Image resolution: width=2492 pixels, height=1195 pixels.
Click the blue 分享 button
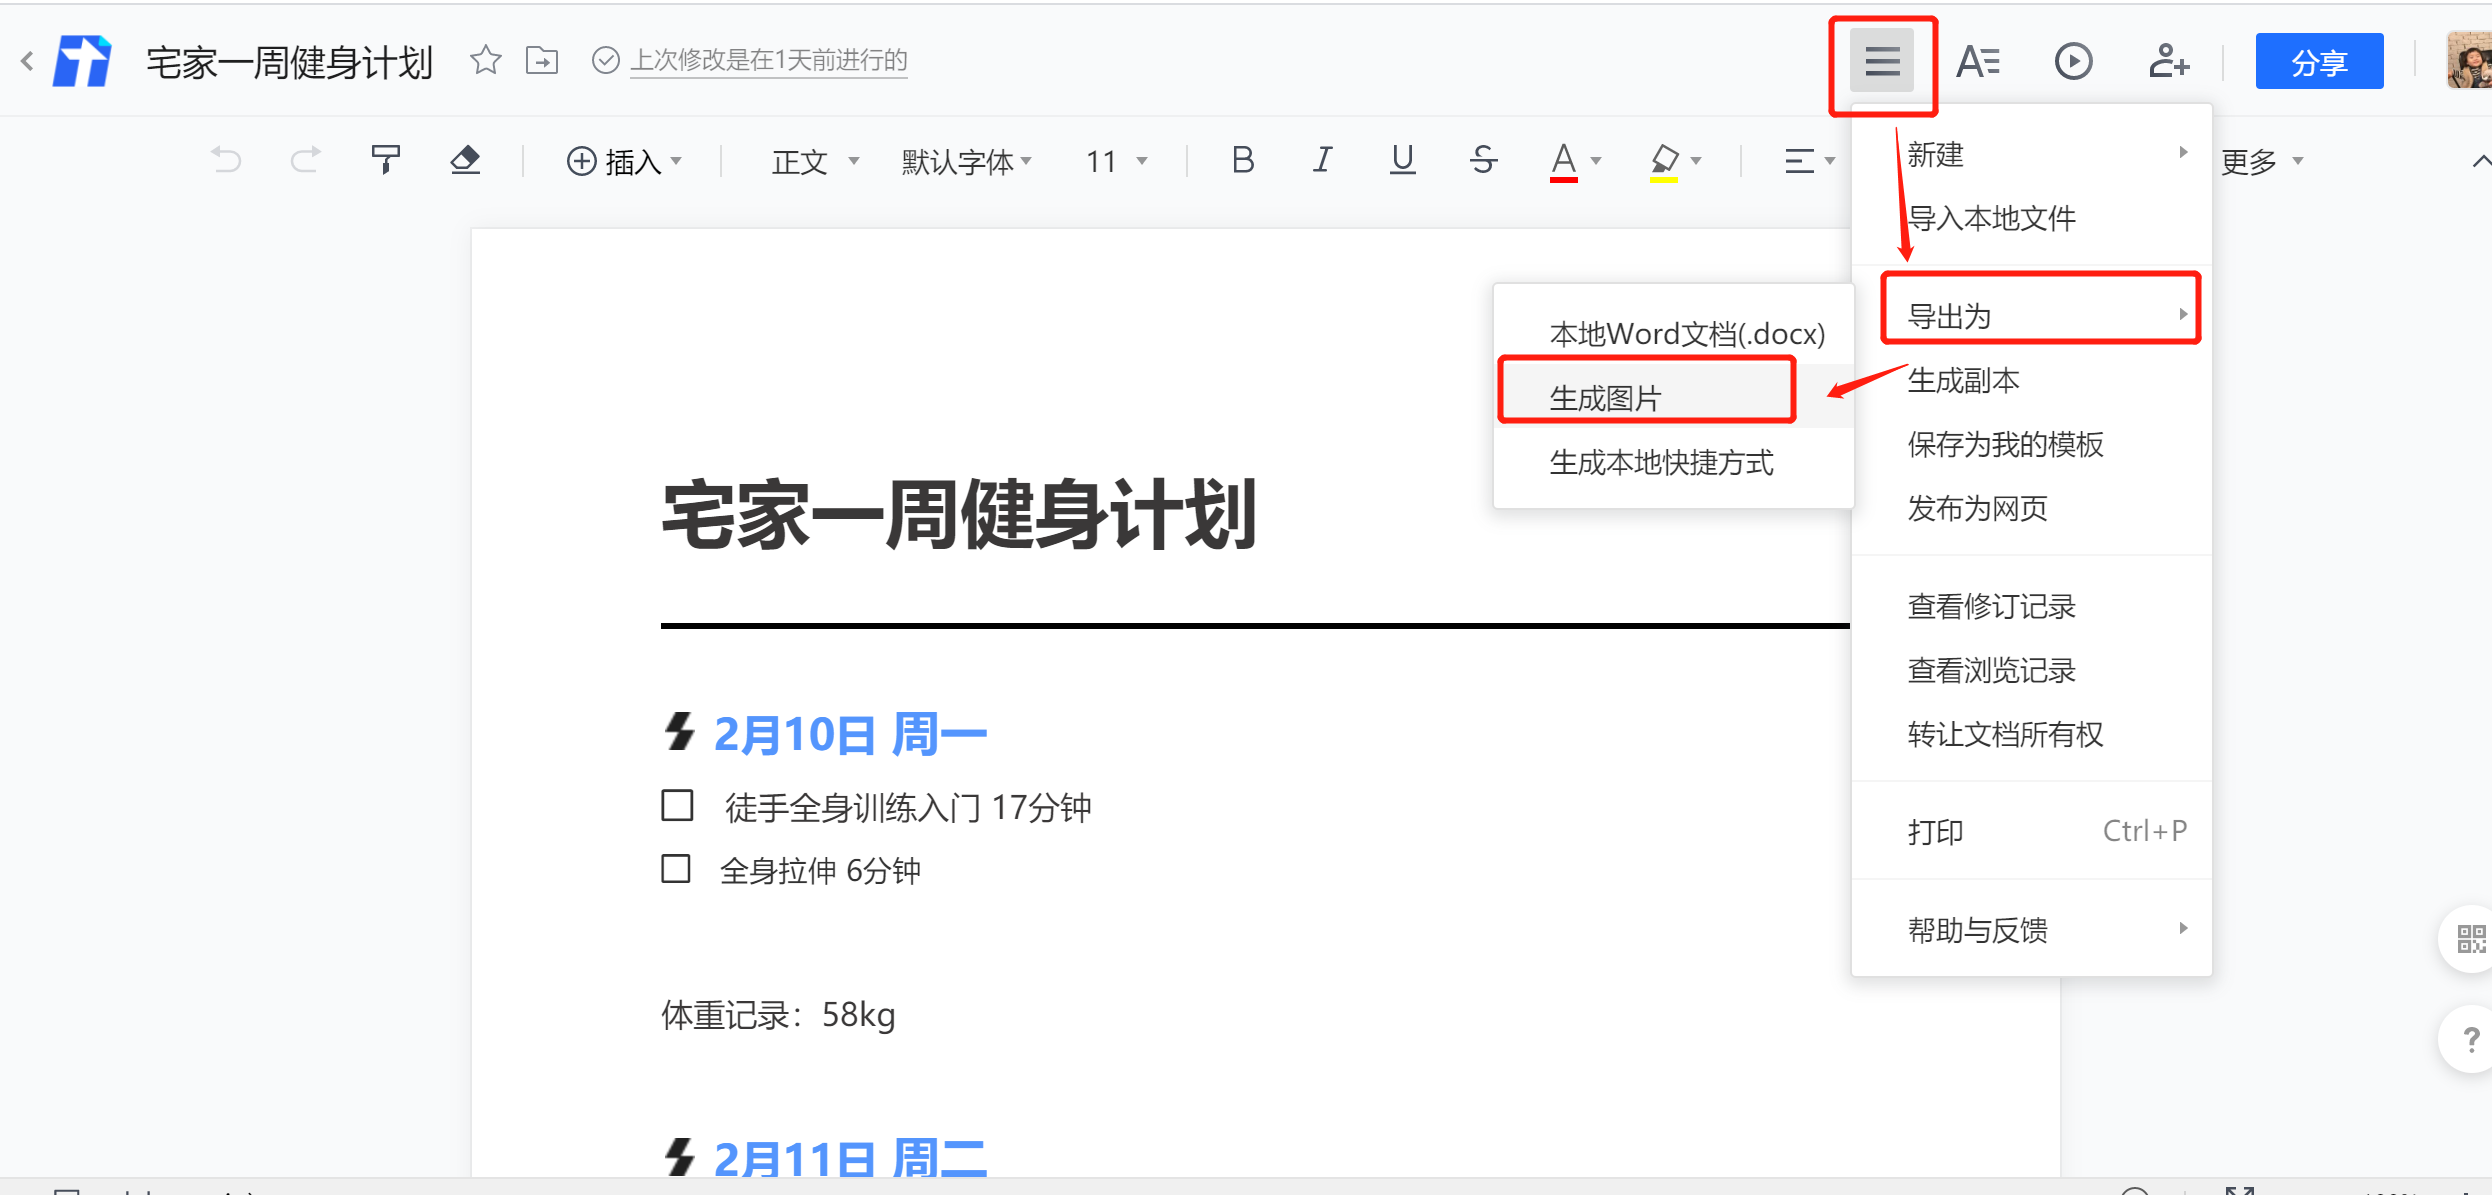2318,62
